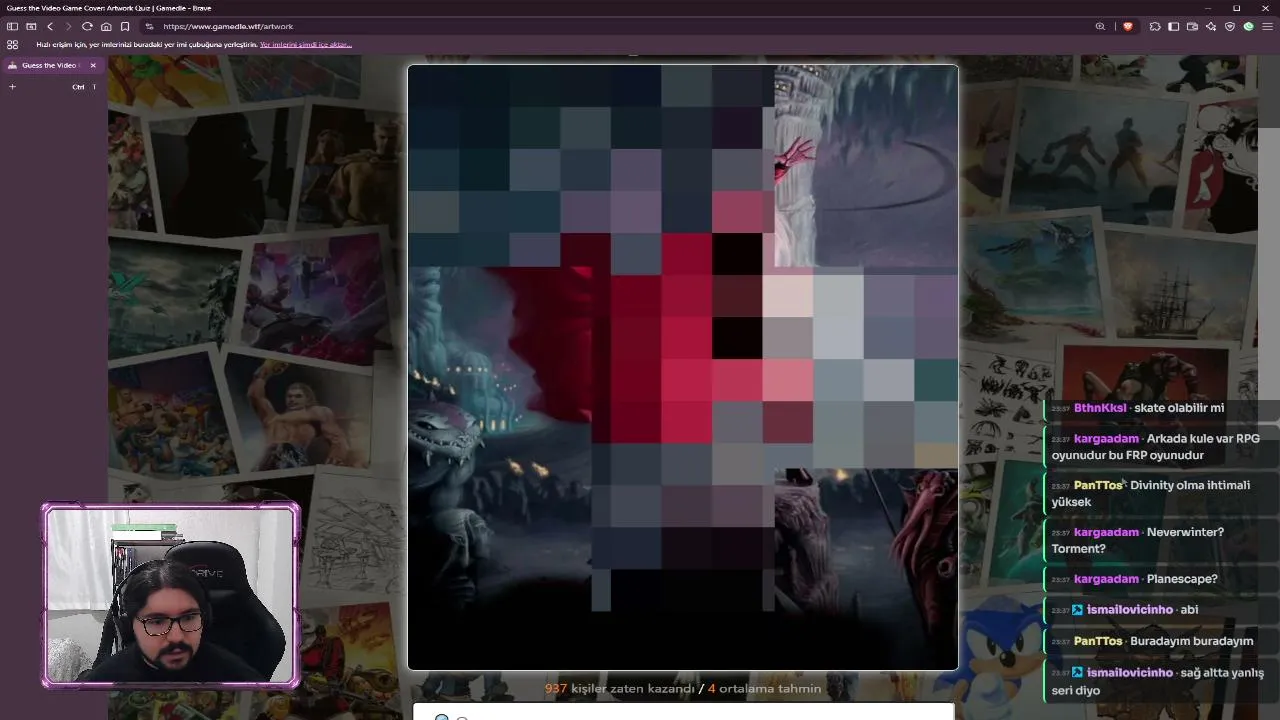This screenshot has height=720, width=1280.
Task: Open the zoom level magnifier icon
Action: tap(1100, 26)
